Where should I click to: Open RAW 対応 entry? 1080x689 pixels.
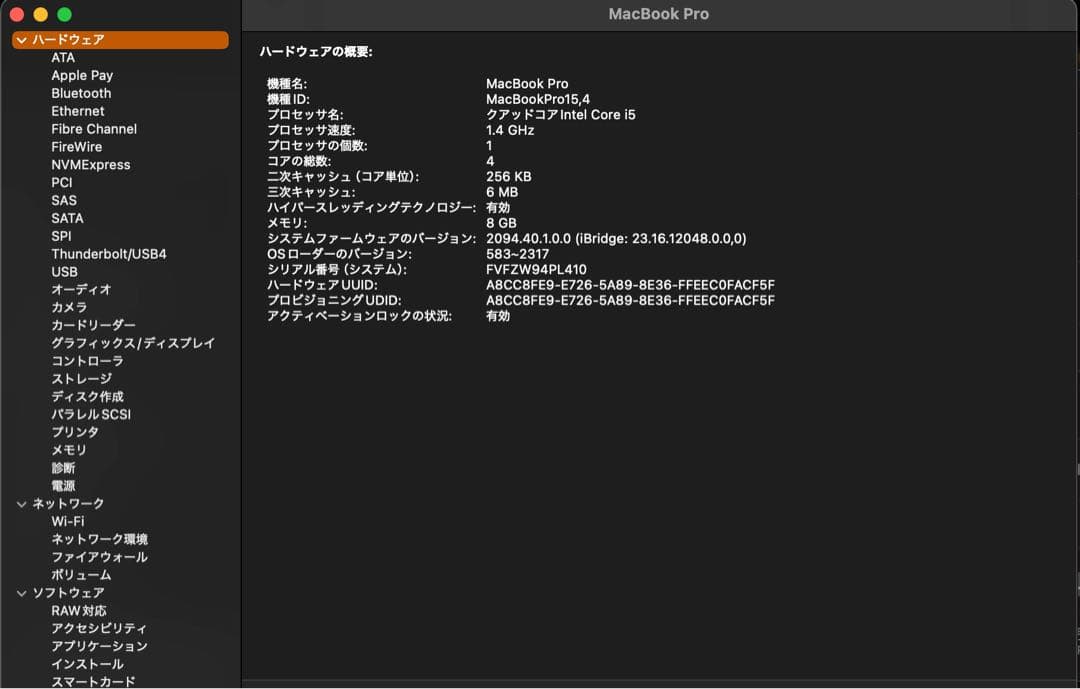[x=79, y=611]
